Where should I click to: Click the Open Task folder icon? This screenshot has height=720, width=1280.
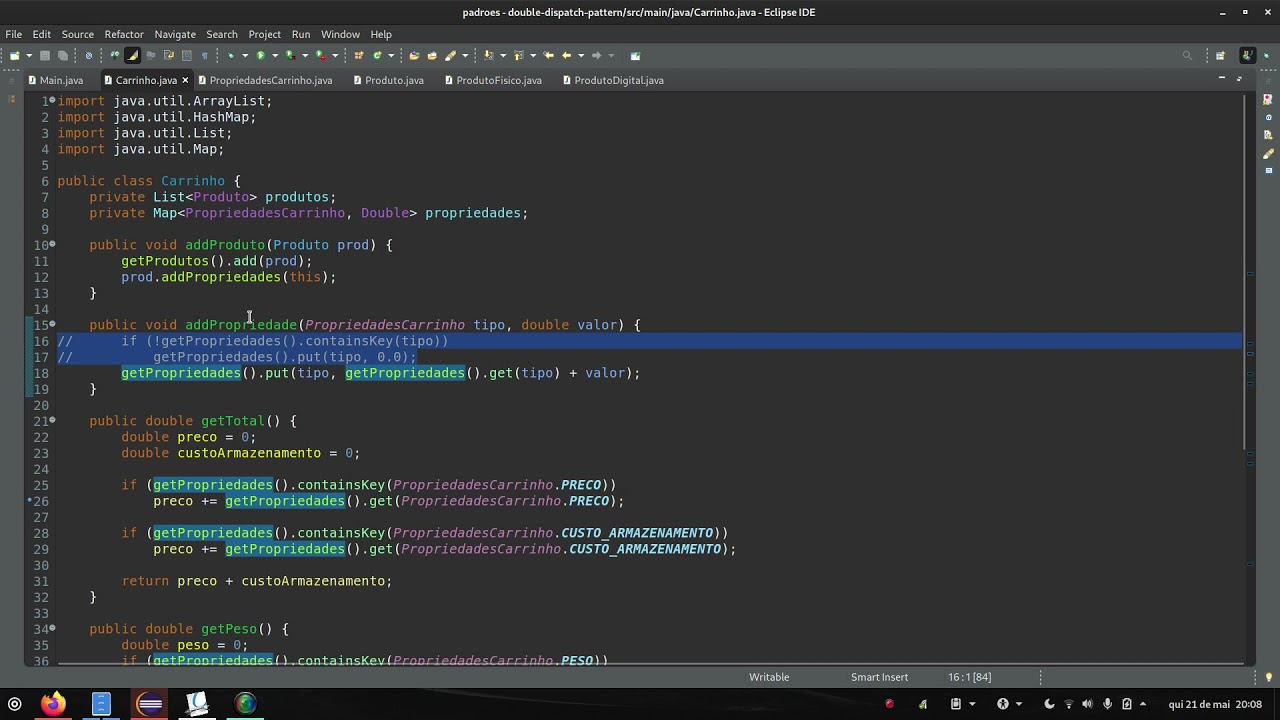pyautogui.click(x=432, y=56)
